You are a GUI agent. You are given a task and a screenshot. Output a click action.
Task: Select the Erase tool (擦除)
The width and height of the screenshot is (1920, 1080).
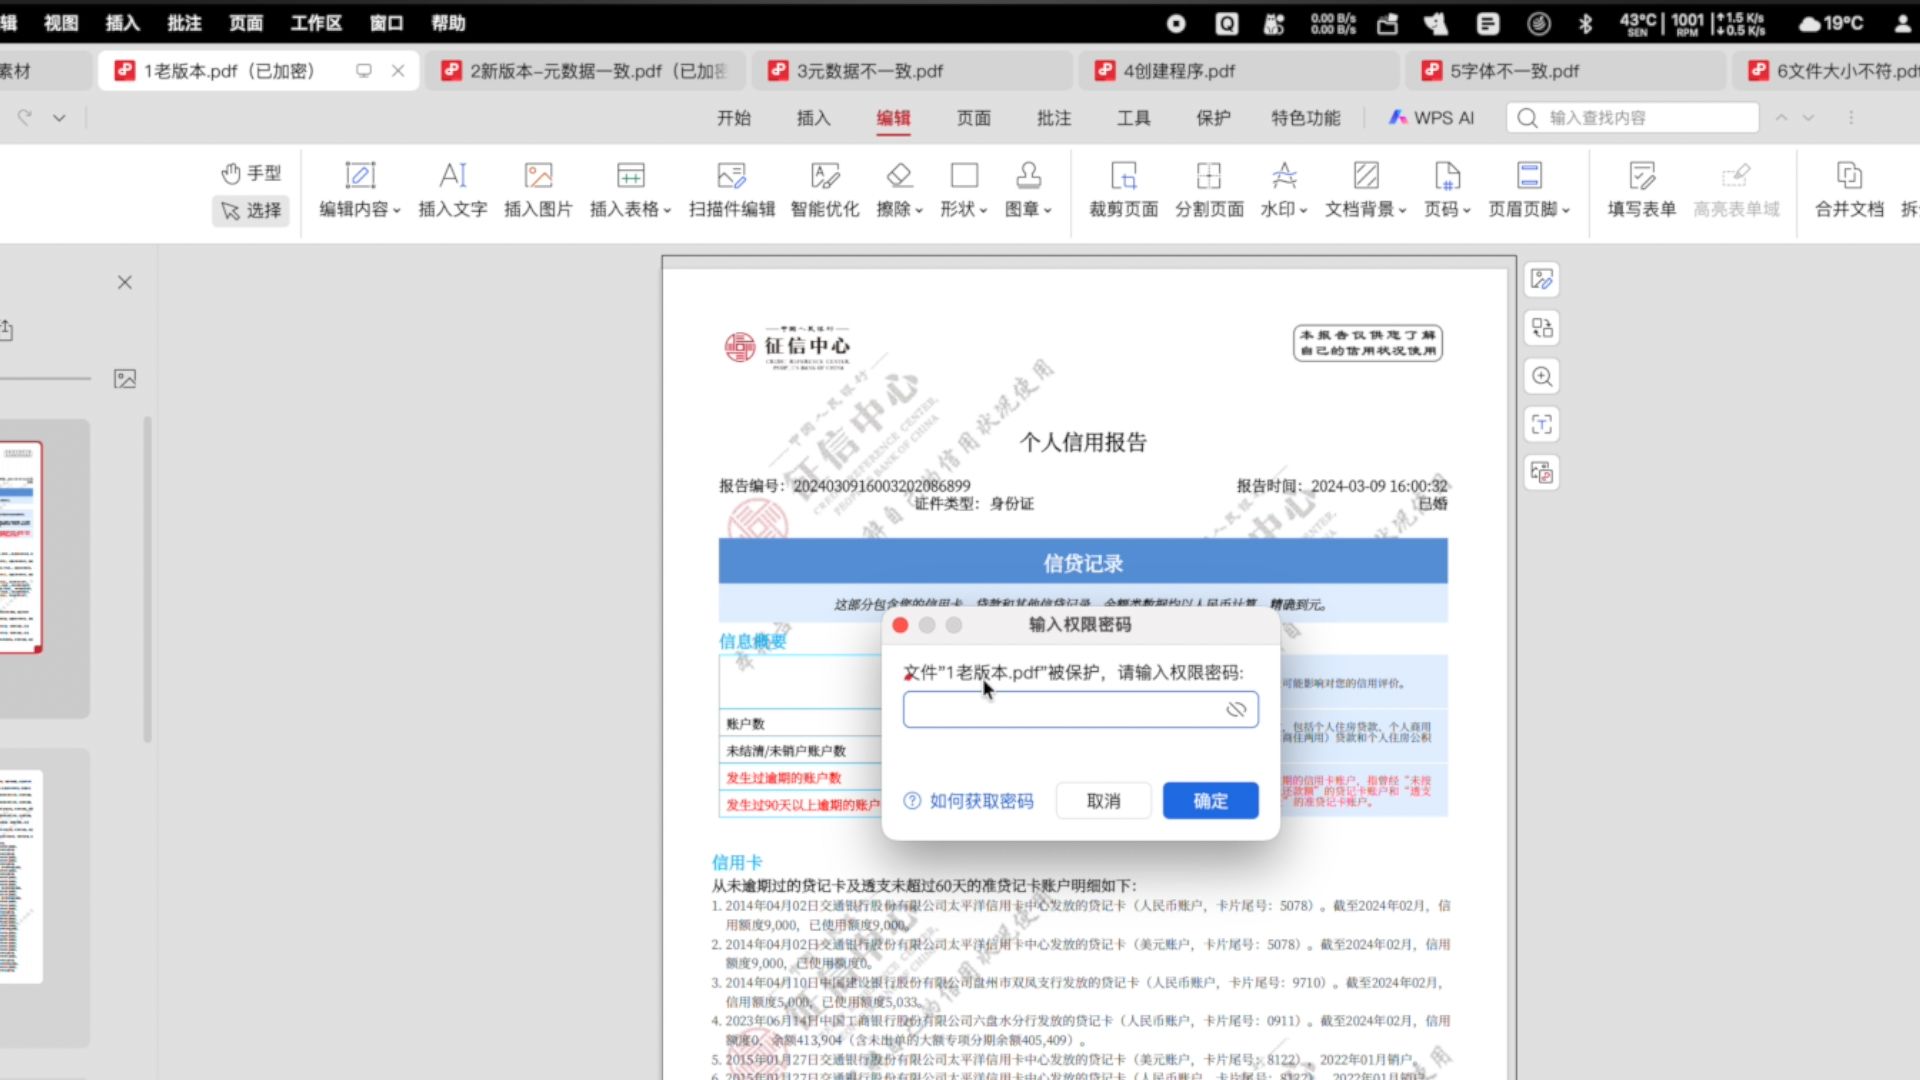899,189
